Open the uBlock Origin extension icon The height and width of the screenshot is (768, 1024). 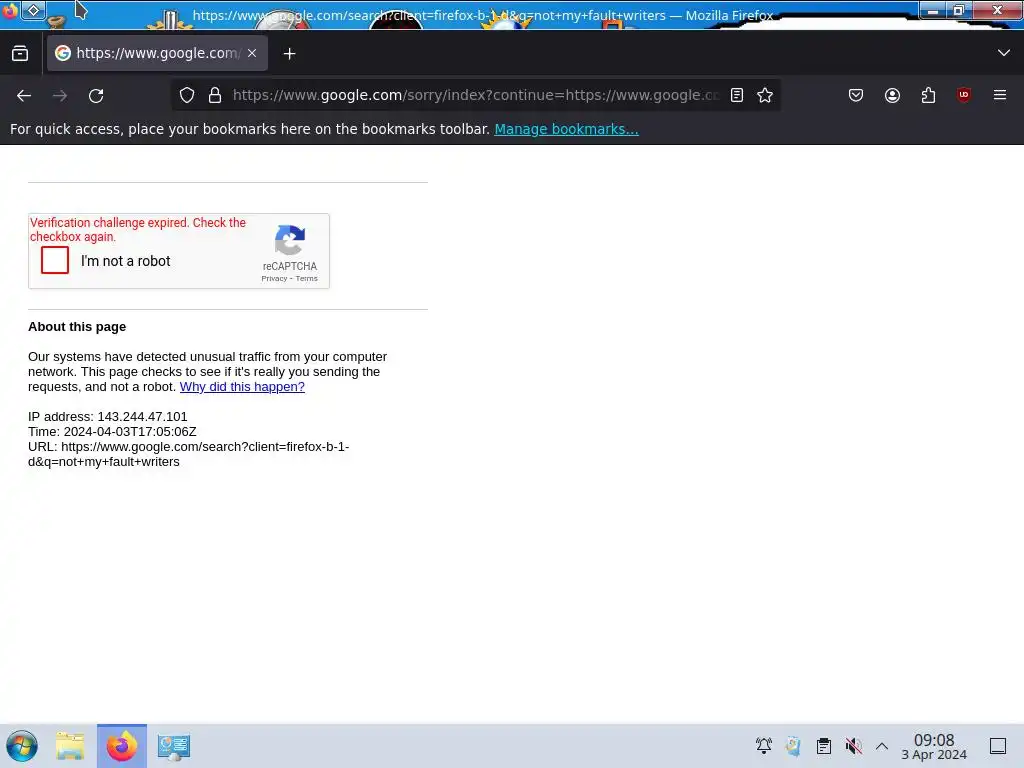(963, 95)
